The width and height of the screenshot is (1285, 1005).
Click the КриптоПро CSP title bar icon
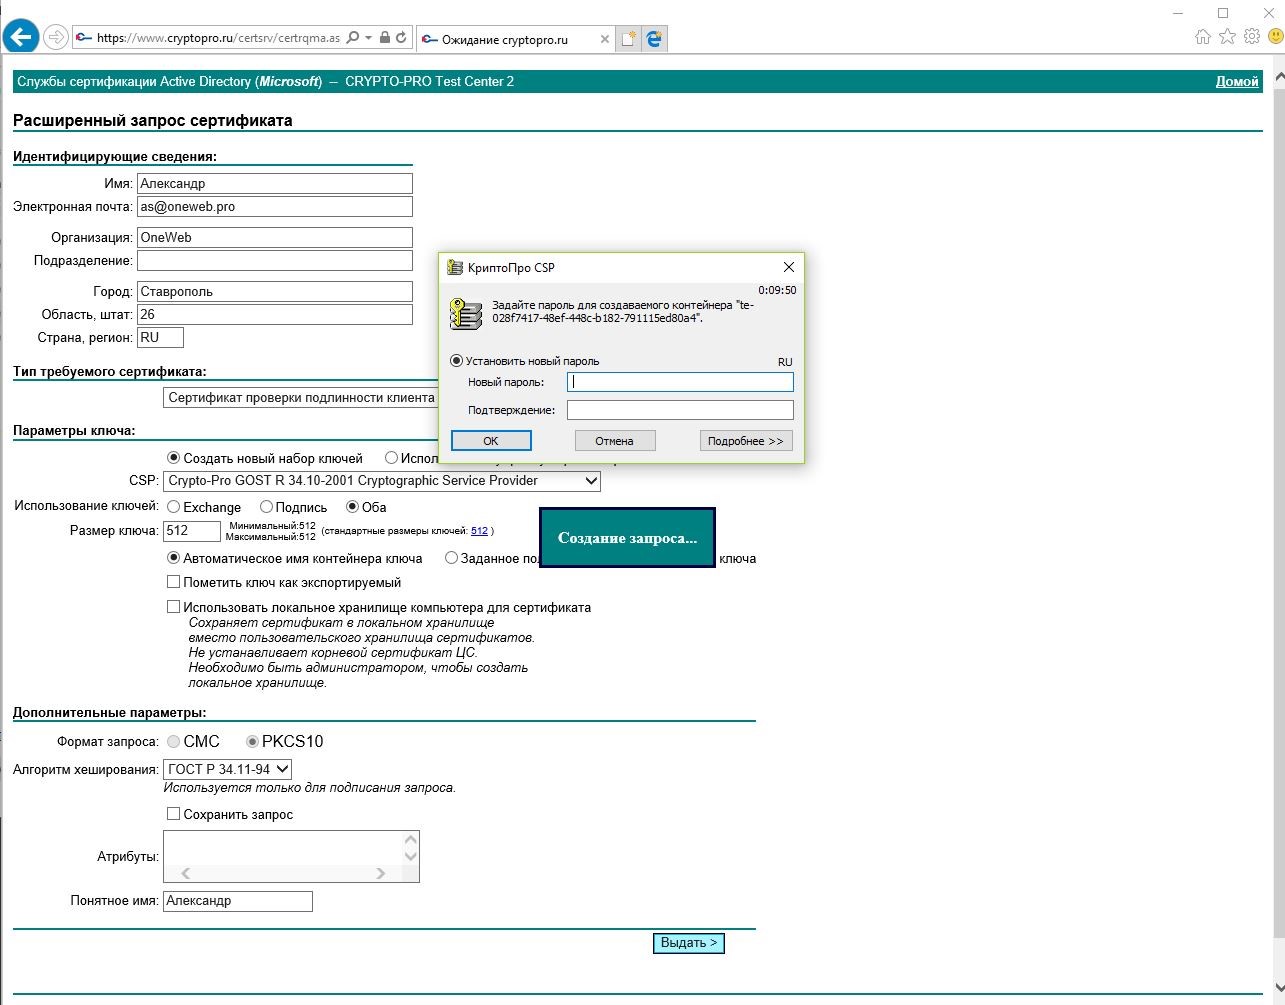[455, 267]
